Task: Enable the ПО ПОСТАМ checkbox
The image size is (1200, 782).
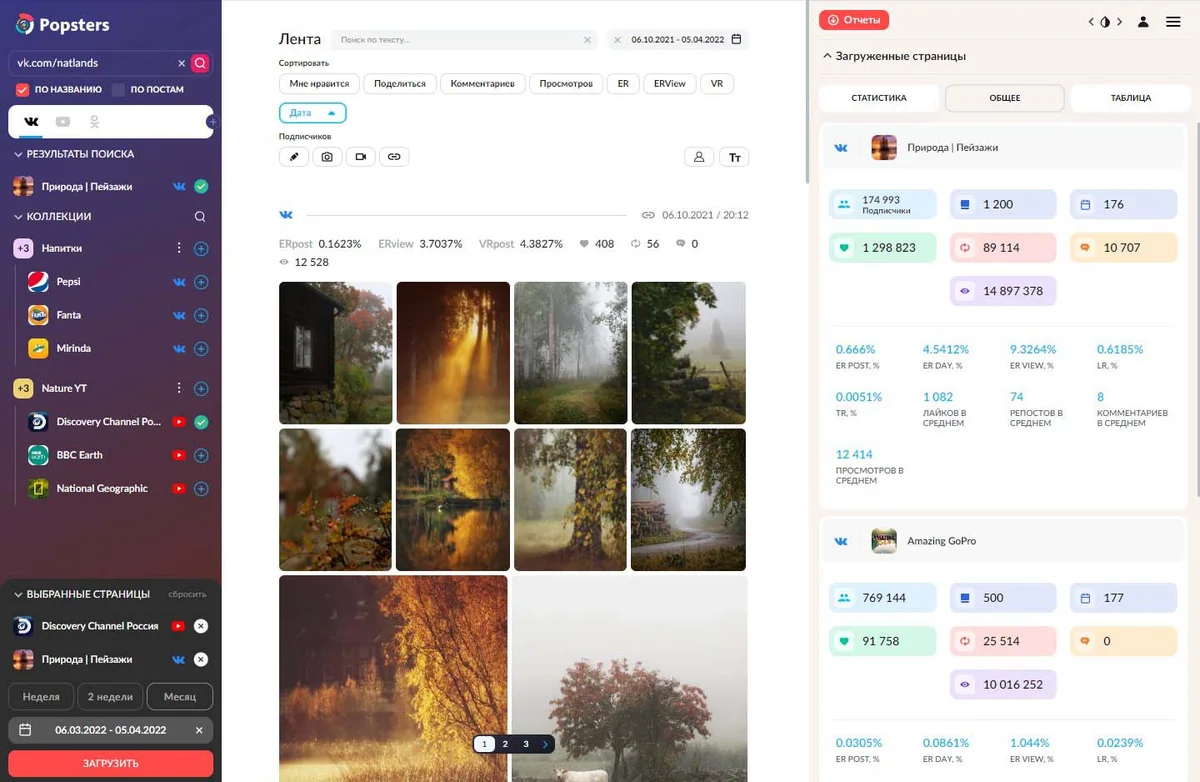Action: coord(118,90)
